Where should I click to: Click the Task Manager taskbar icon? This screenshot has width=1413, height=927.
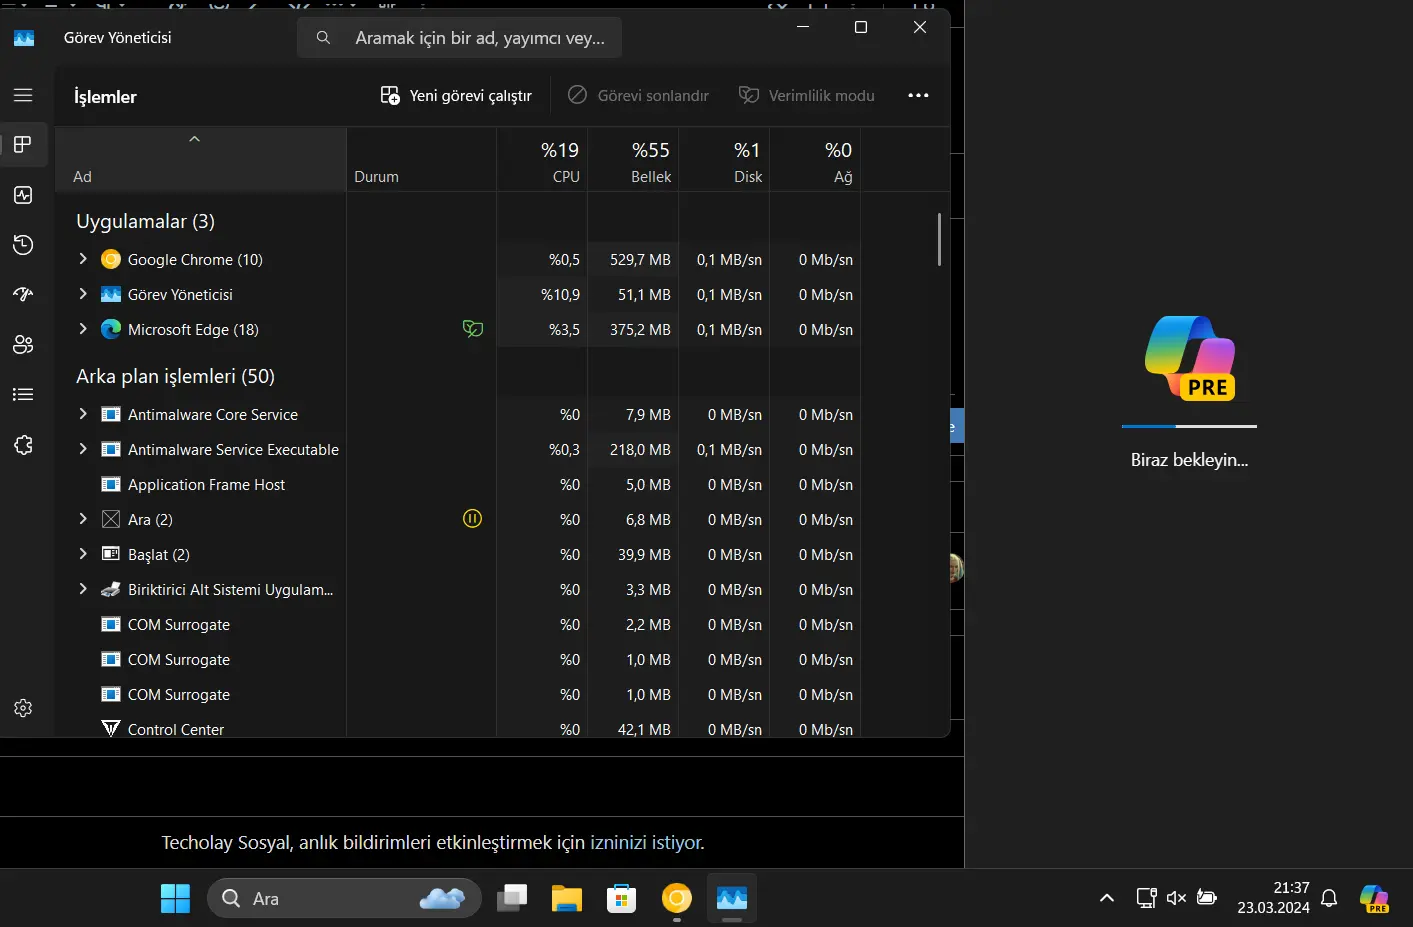point(732,898)
